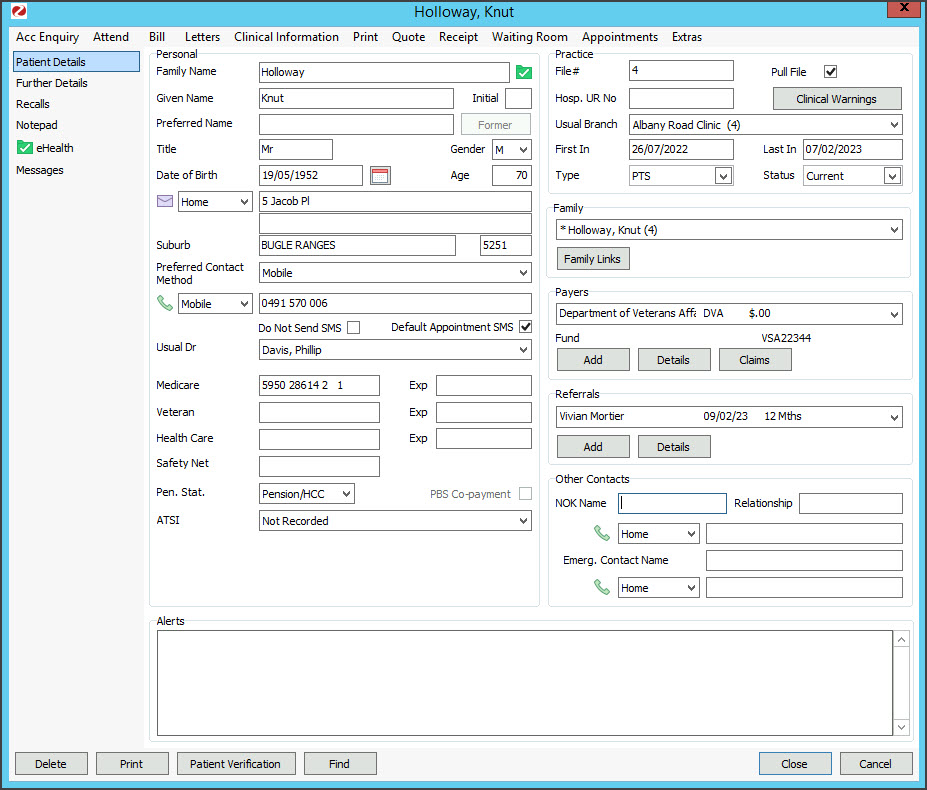Enable the Do Not Send SMS checkbox

tap(353, 328)
